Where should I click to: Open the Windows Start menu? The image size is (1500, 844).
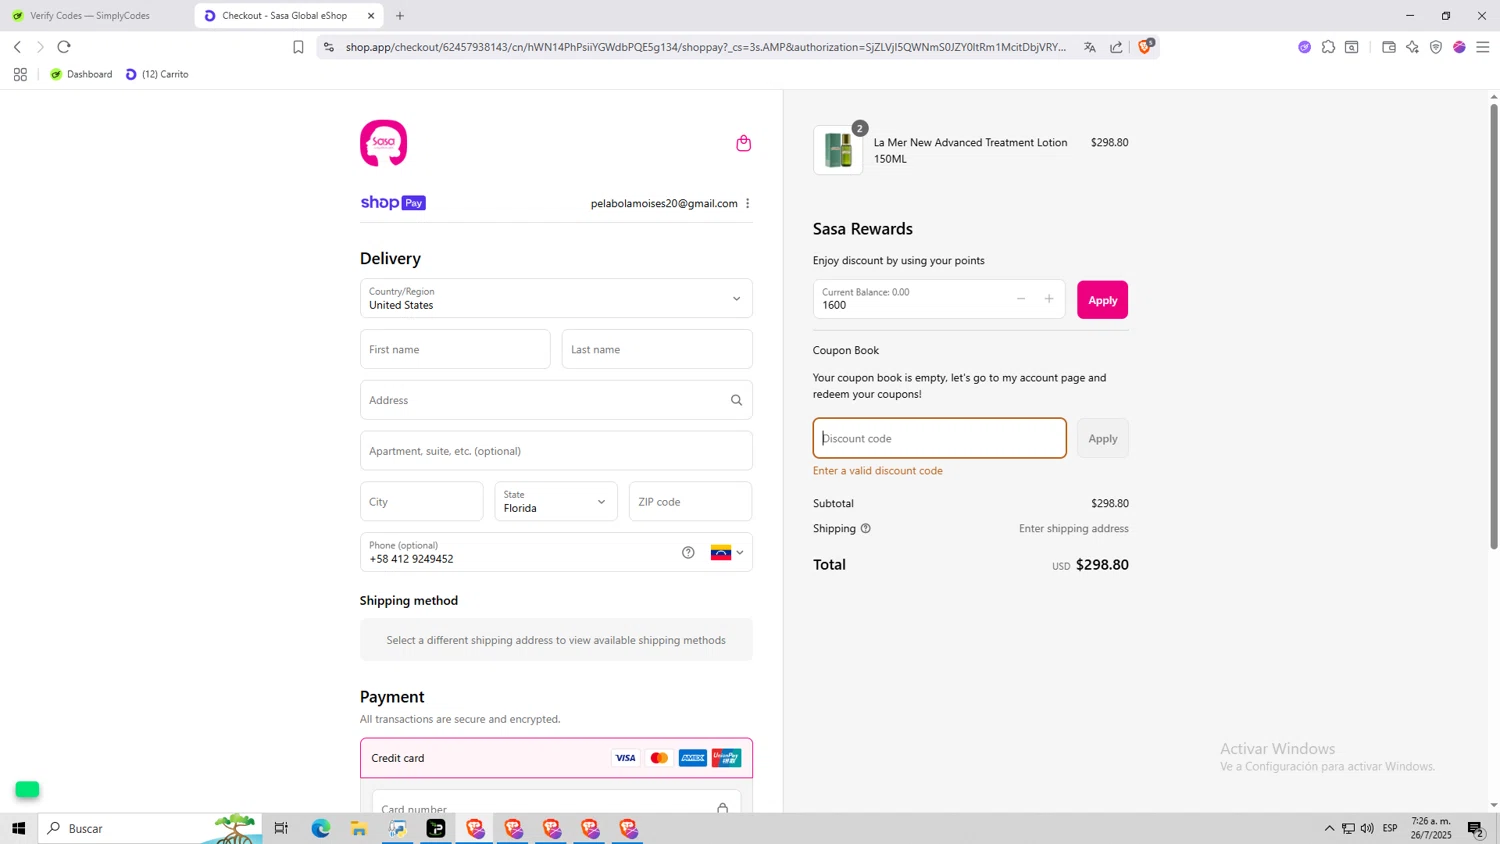[18, 828]
